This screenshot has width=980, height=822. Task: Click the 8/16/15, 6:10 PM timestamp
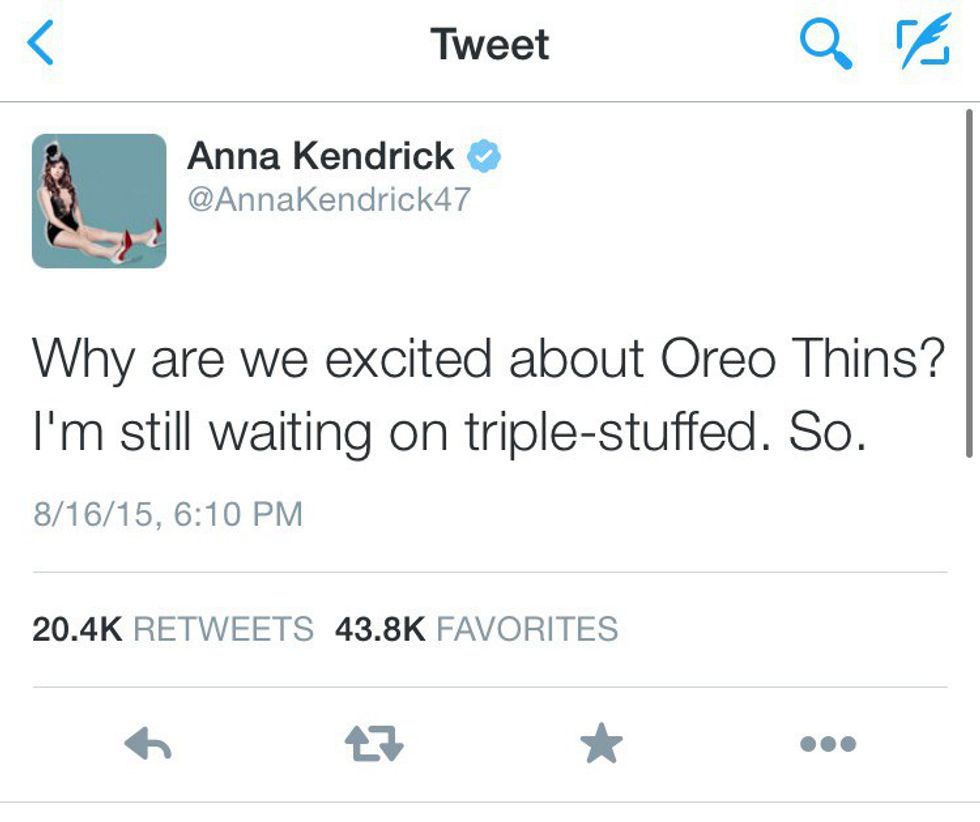point(167,514)
